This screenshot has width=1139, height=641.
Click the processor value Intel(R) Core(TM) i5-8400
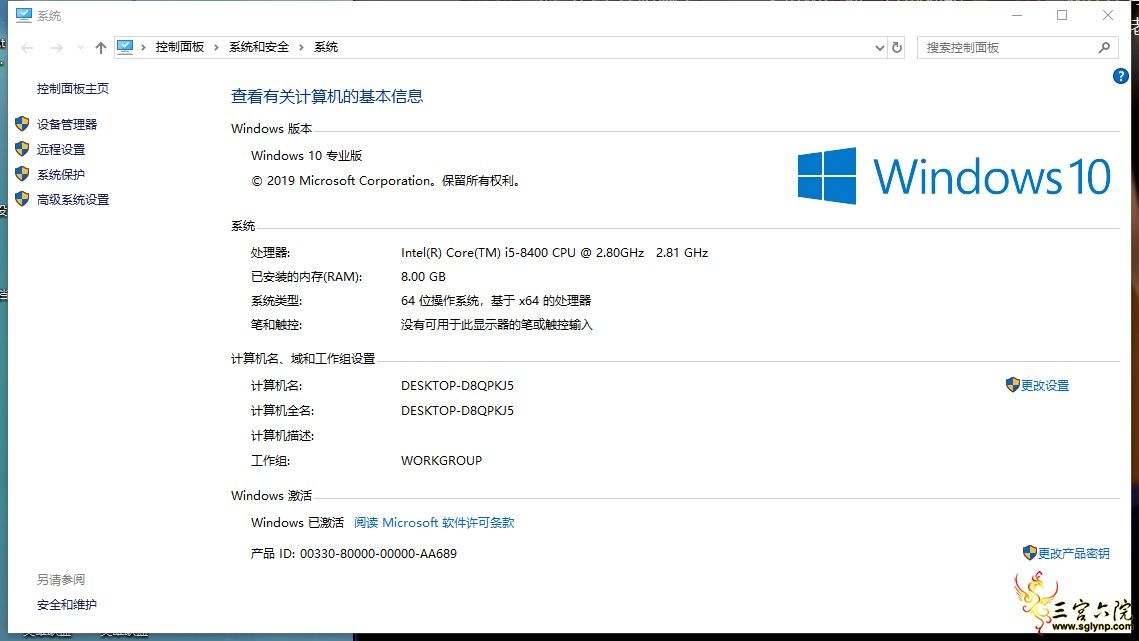point(554,253)
